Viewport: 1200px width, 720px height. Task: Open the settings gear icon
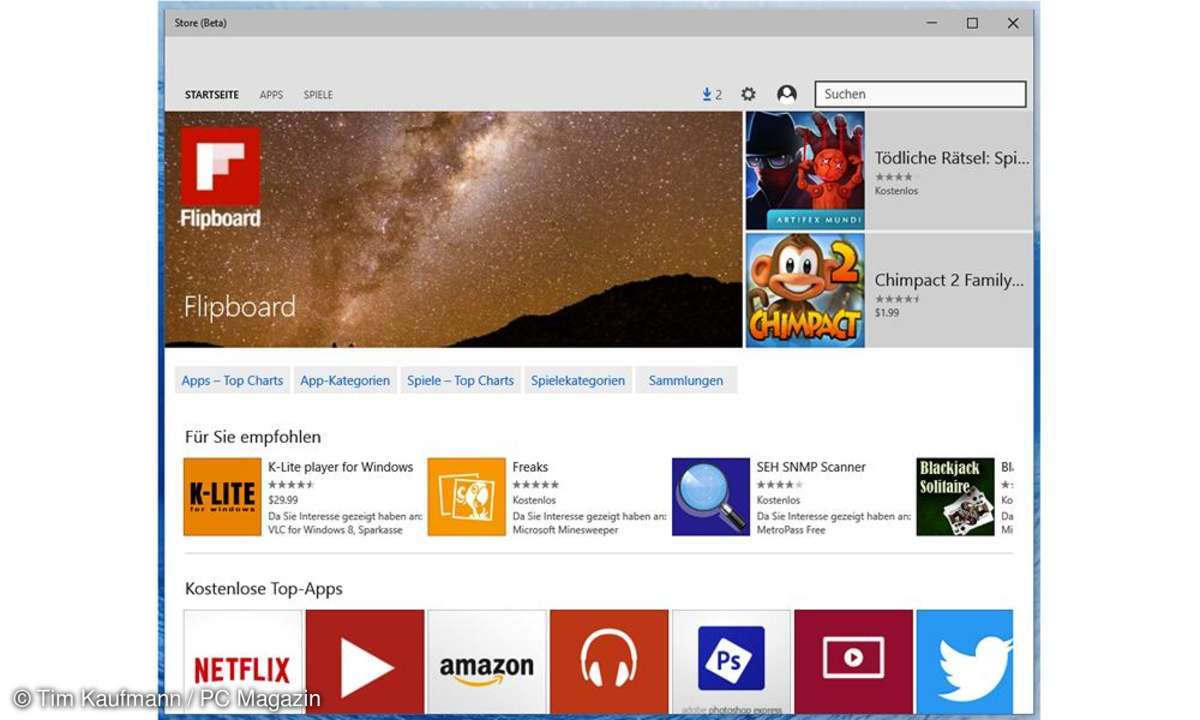pos(748,94)
